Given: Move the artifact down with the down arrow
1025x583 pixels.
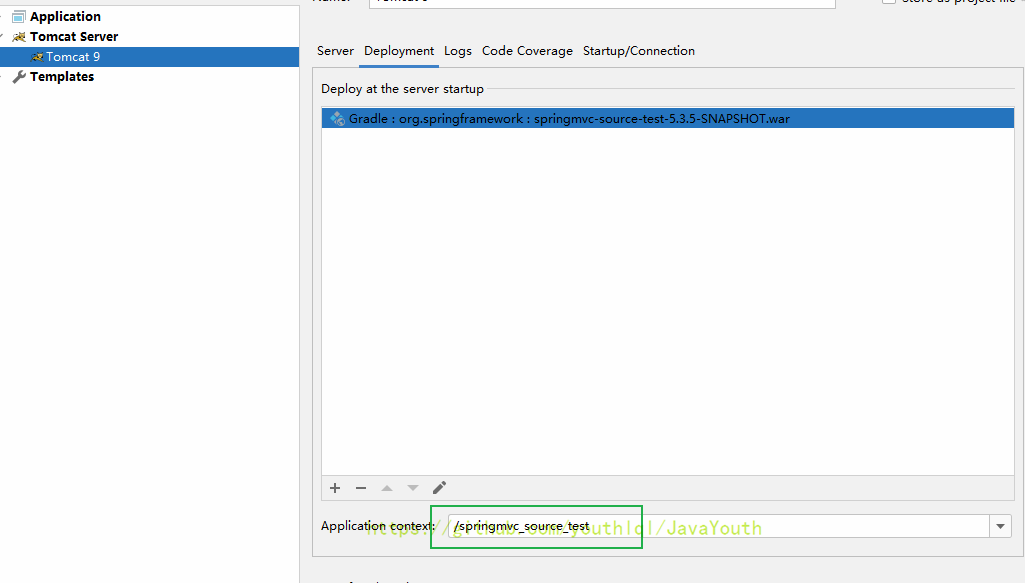Looking at the screenshot, I should pyautogui.click(x=413, y=488).
